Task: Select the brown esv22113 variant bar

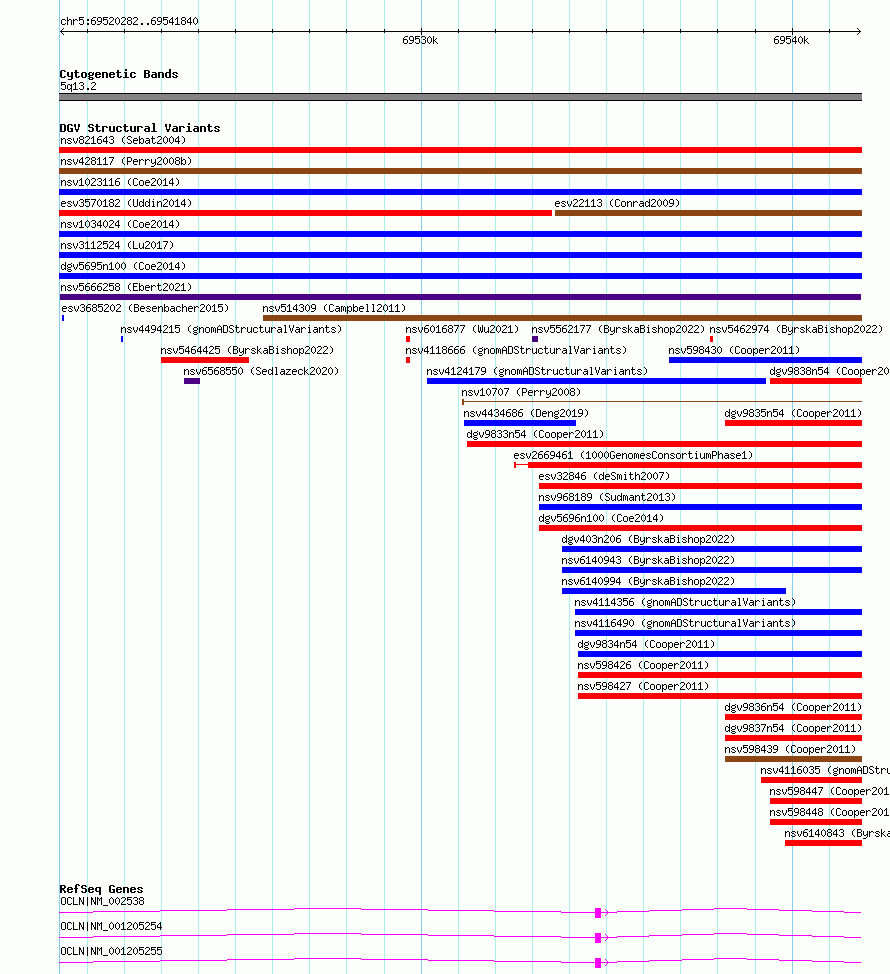Action: point(708,213)
